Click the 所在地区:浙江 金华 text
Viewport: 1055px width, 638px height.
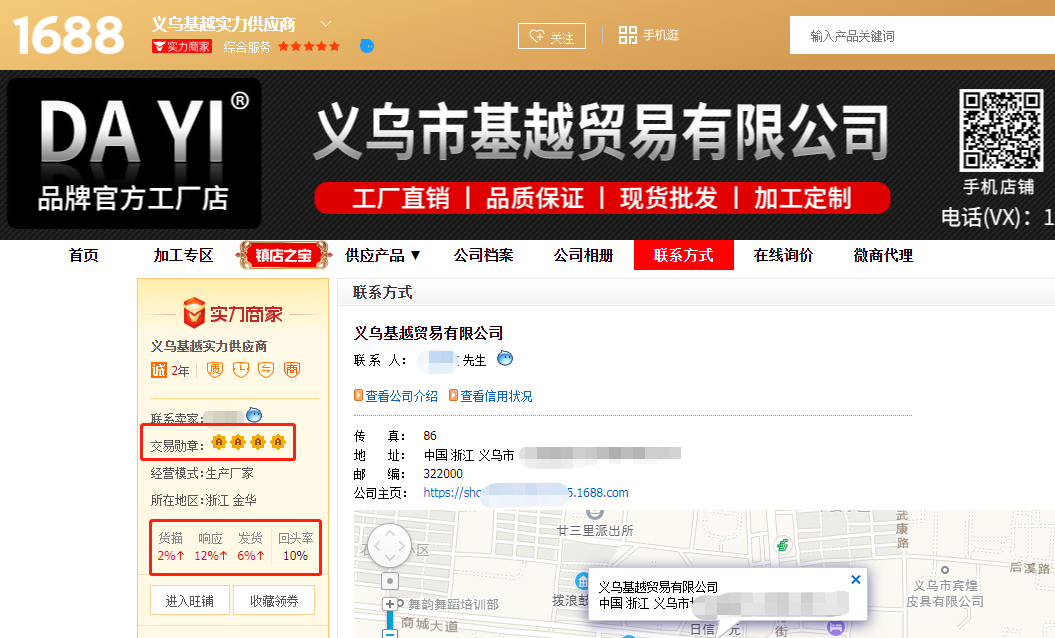(203, 500)
